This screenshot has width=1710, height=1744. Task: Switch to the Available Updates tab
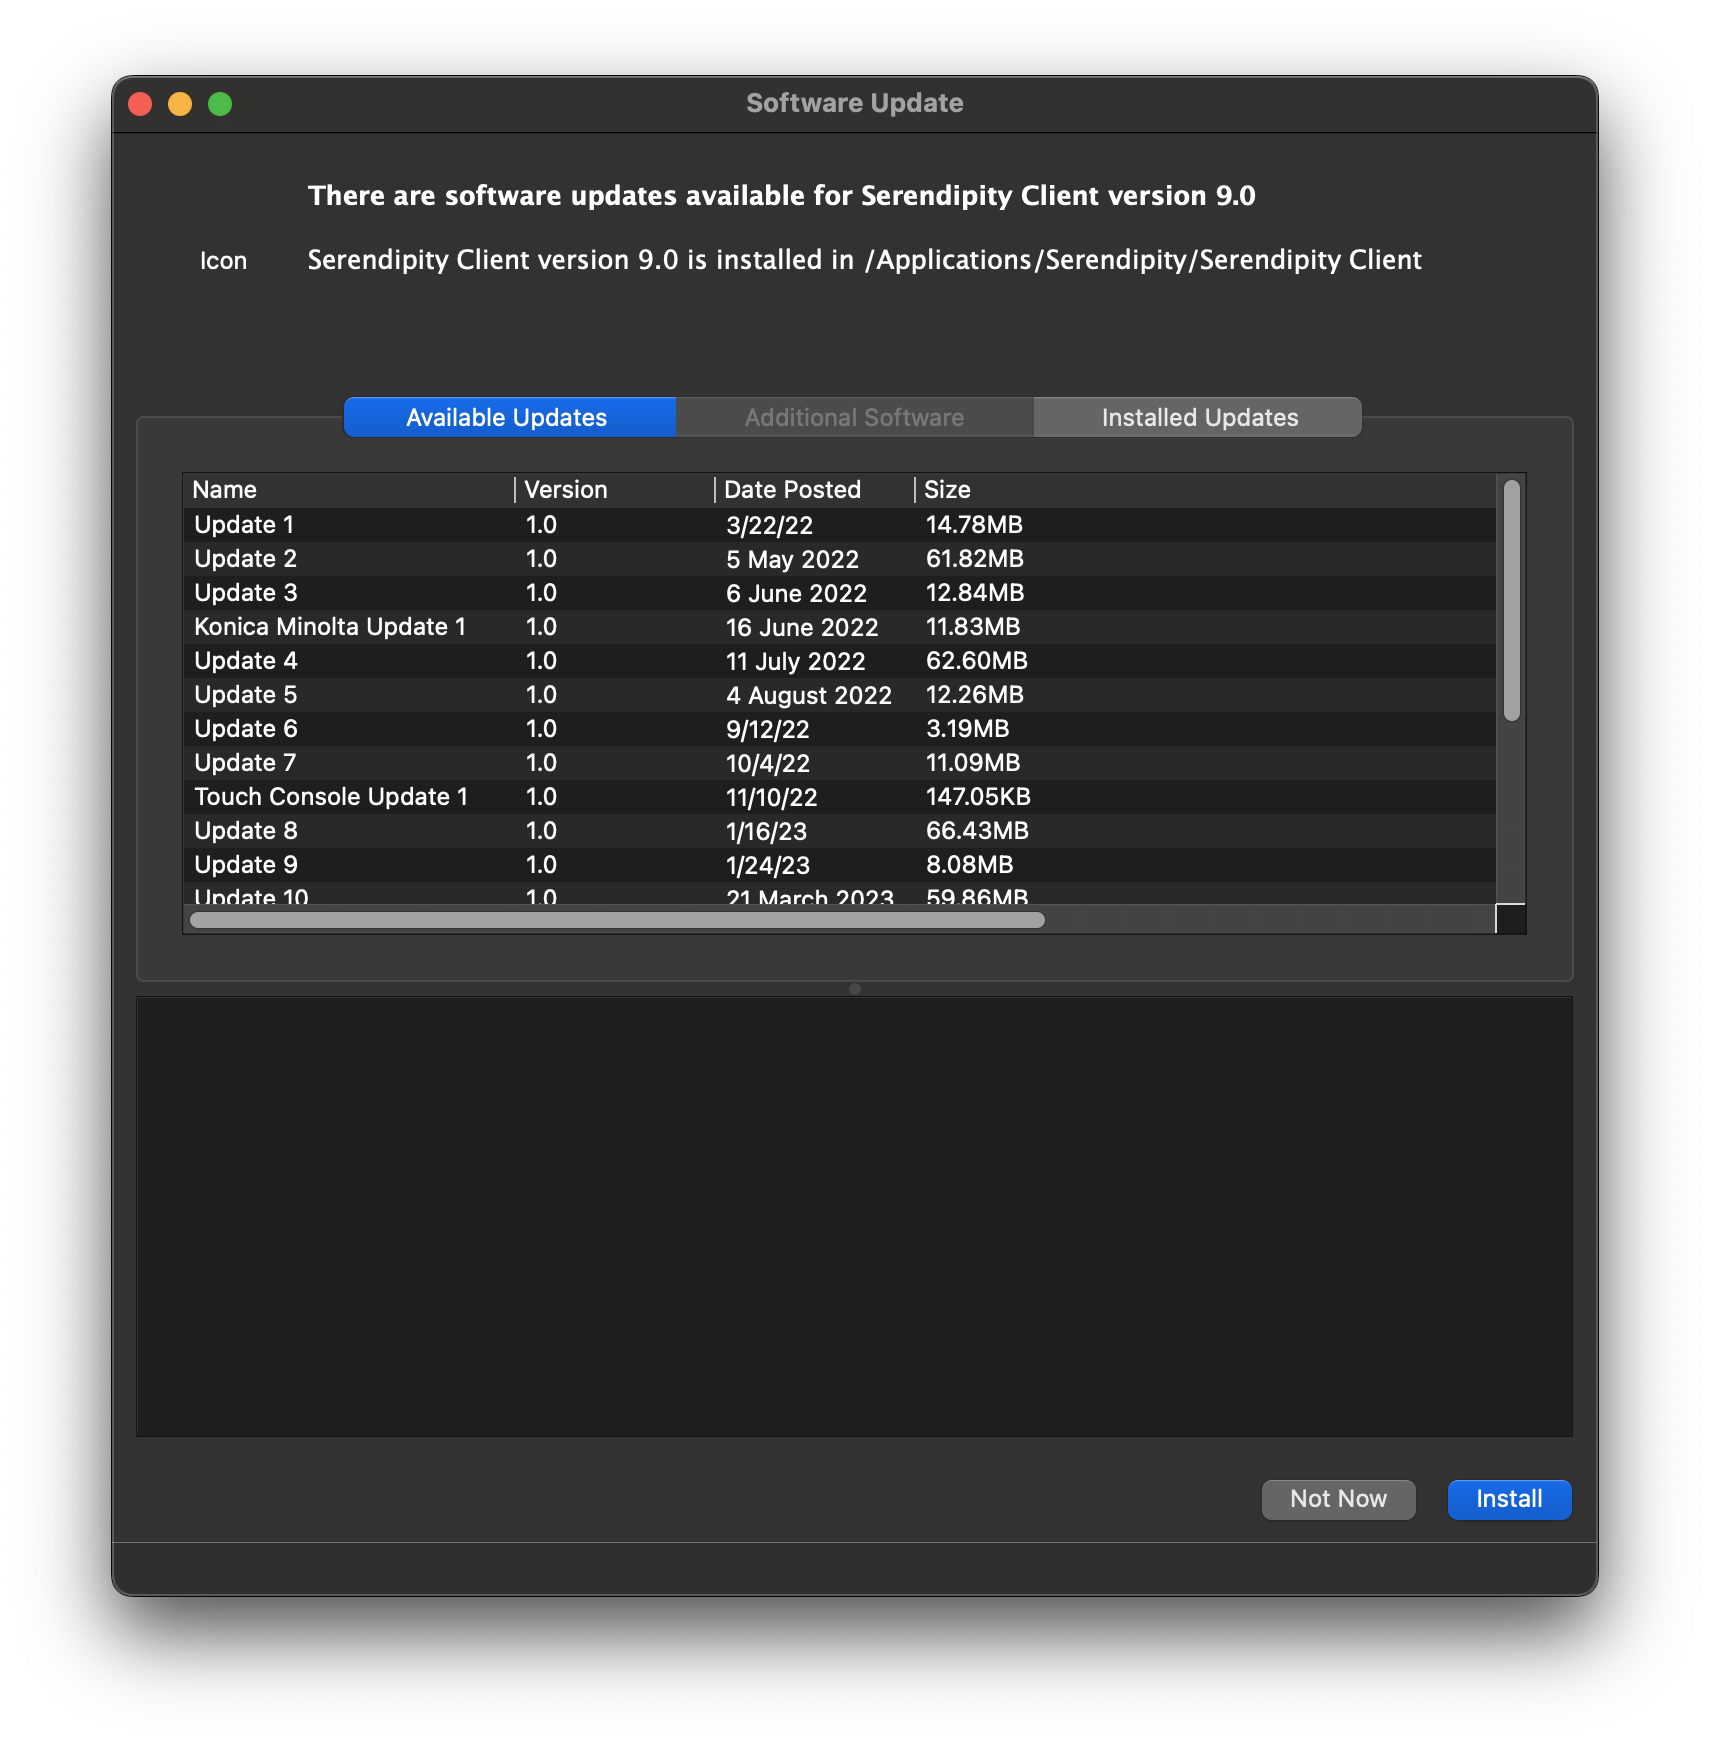[510, 417]
